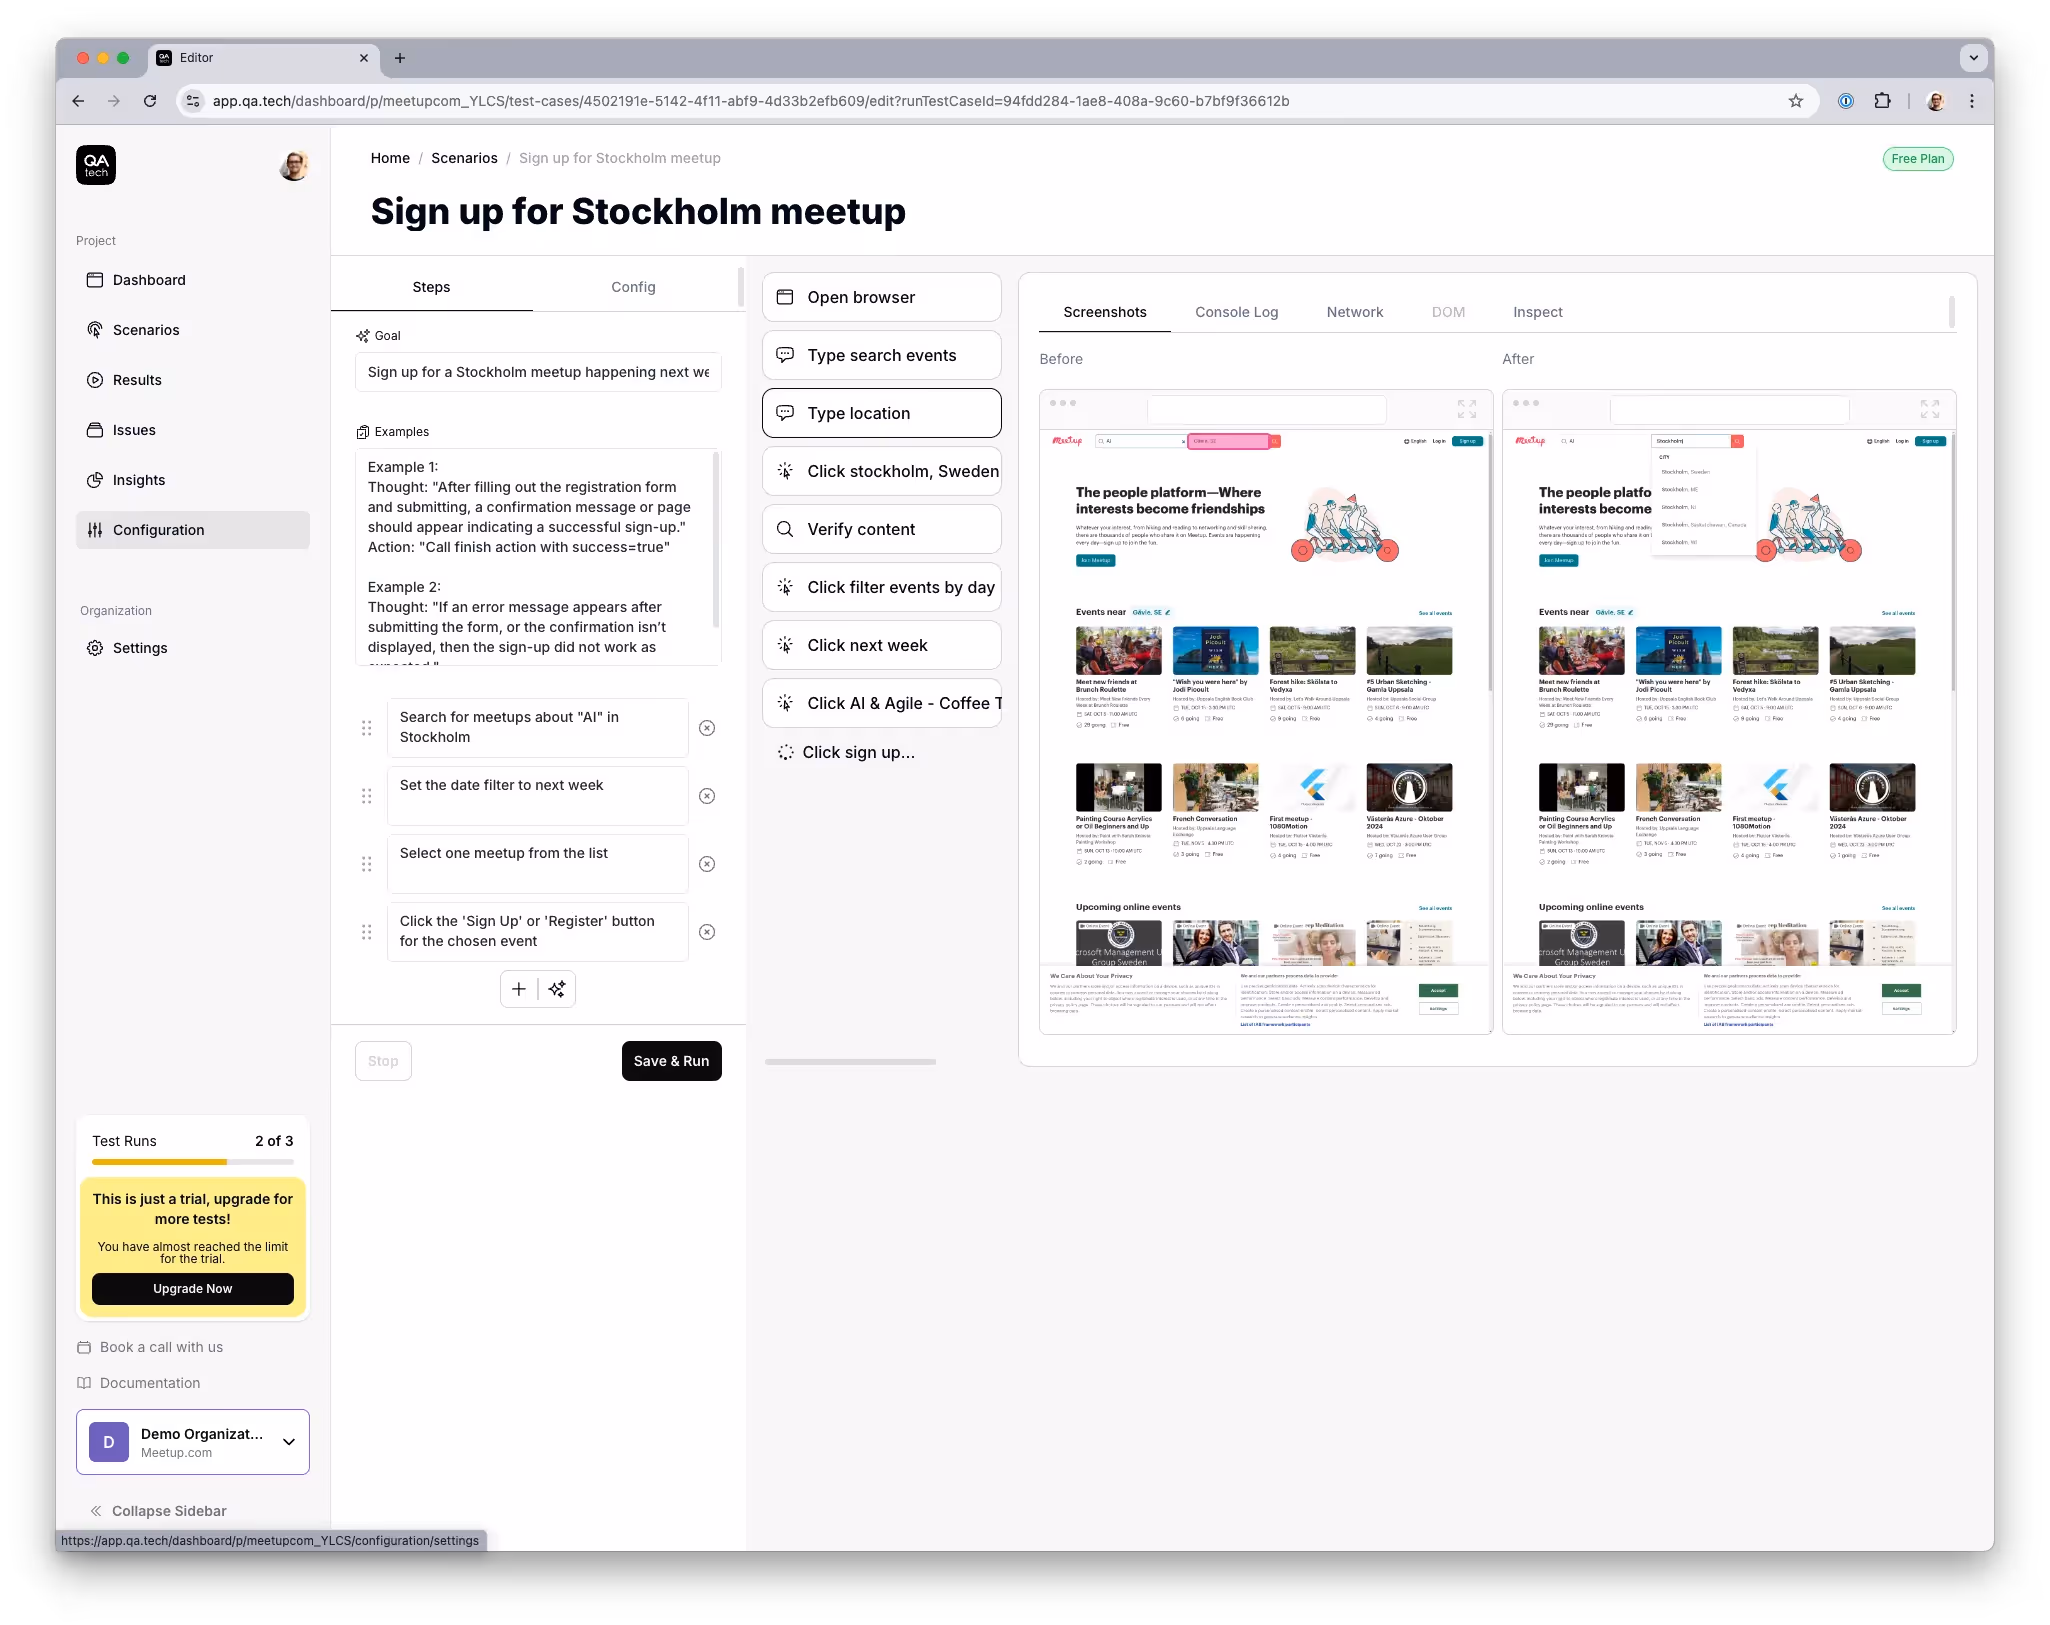Click the Upgrade Now button

(193, 1289)
